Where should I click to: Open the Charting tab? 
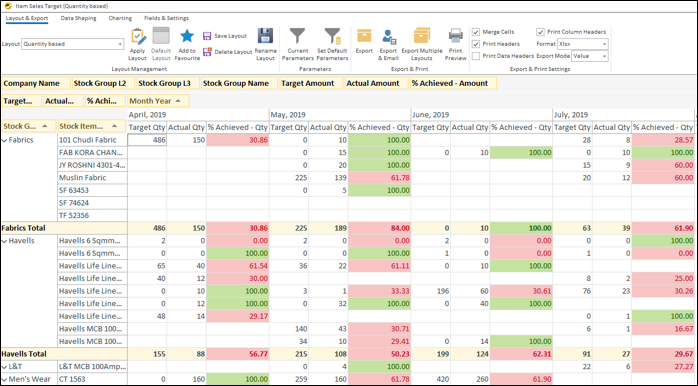pos(120,18)
